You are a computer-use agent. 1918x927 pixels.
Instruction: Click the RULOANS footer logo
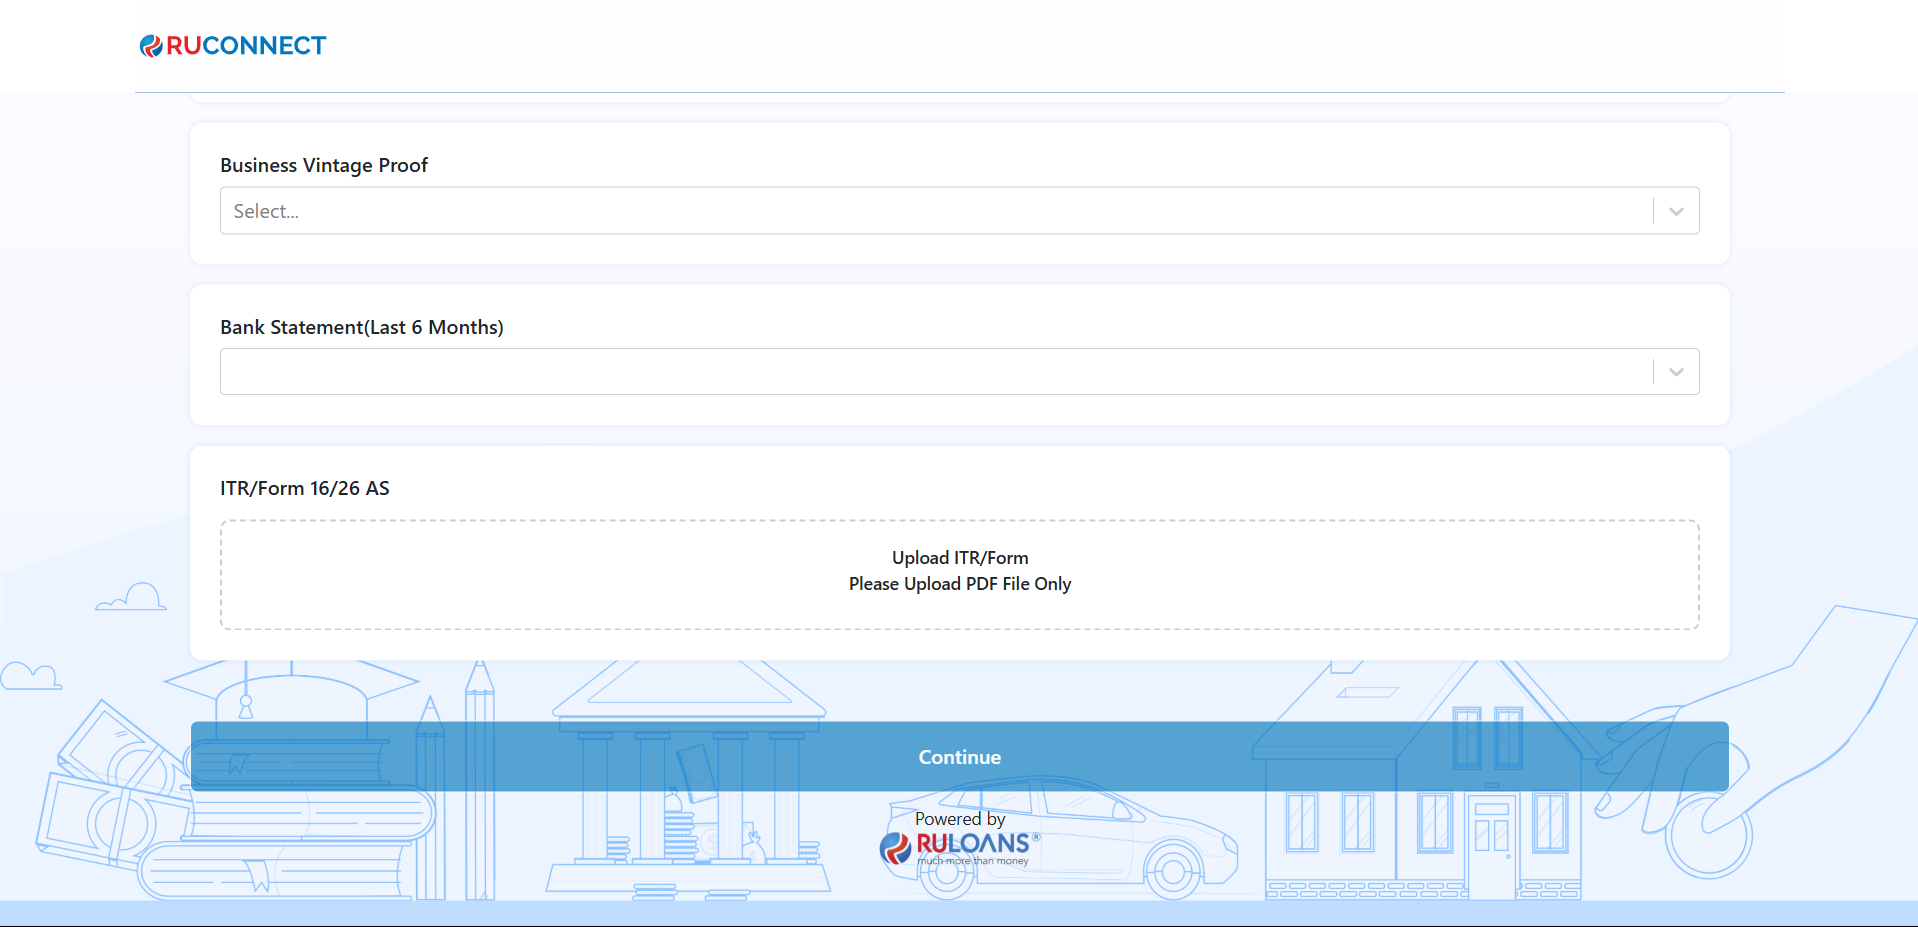coord(960,847)
